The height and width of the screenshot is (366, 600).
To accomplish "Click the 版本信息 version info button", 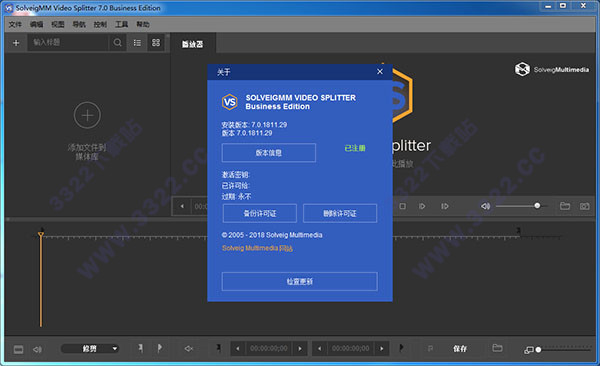I will [x=269, y=153].
